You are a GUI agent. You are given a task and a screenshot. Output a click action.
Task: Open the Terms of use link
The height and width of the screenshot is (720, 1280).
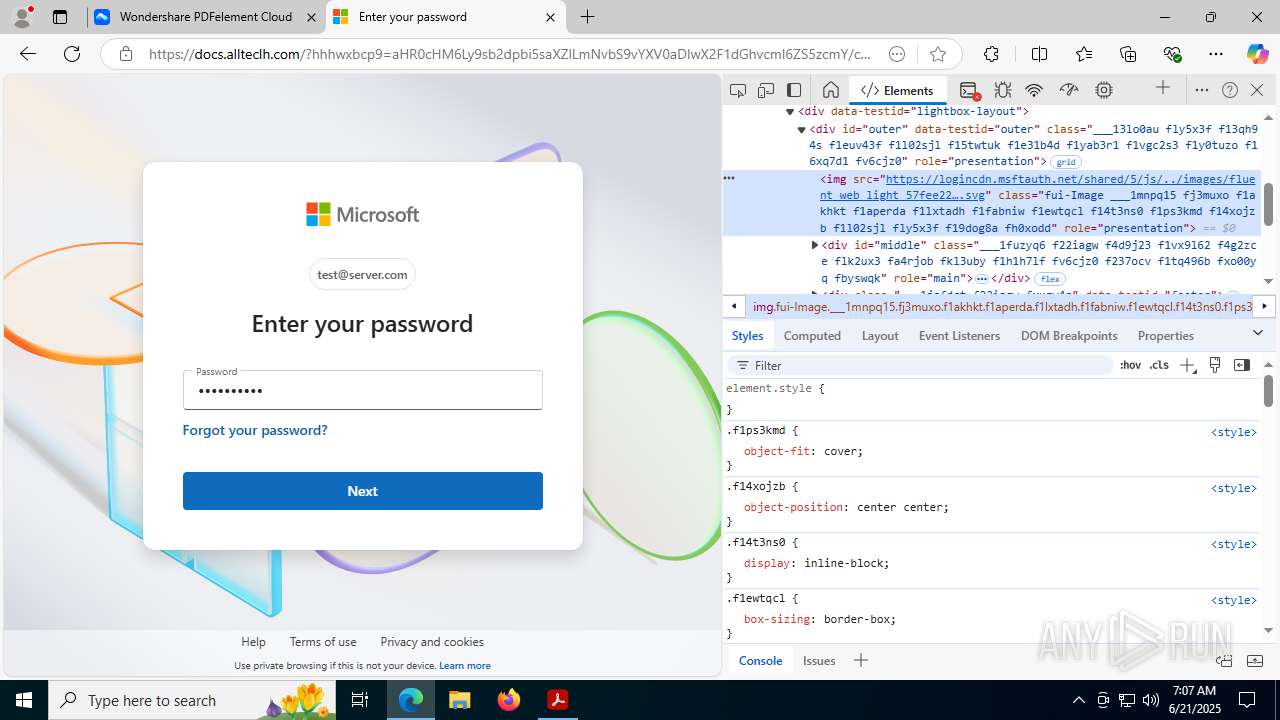(323, 642)
